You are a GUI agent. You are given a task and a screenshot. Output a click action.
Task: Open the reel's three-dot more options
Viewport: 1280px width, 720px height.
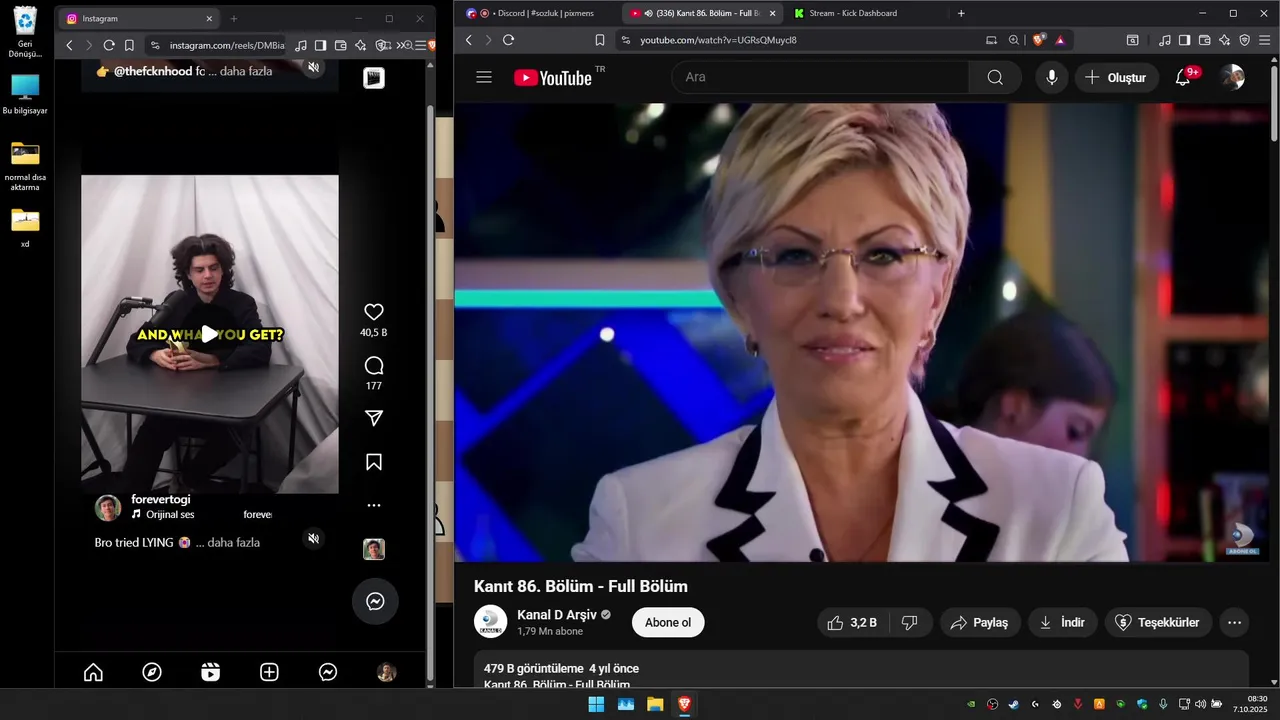[374, 506]
